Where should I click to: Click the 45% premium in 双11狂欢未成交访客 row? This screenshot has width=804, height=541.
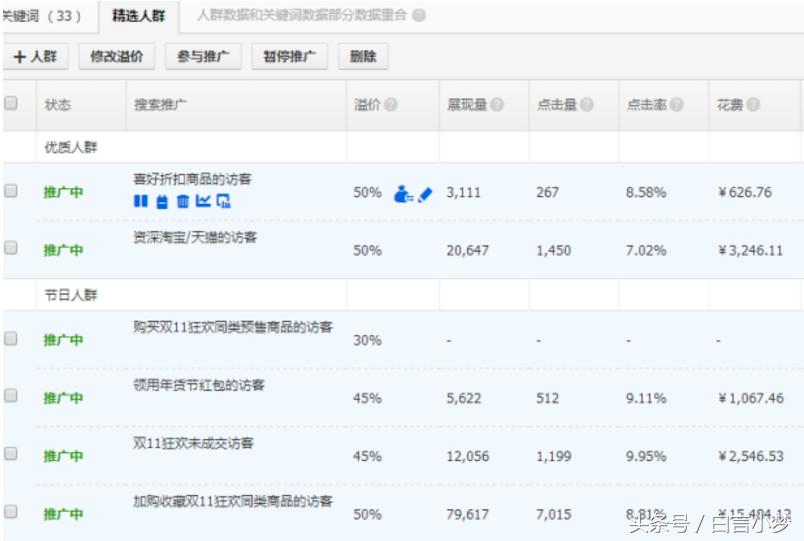(367, 456)
